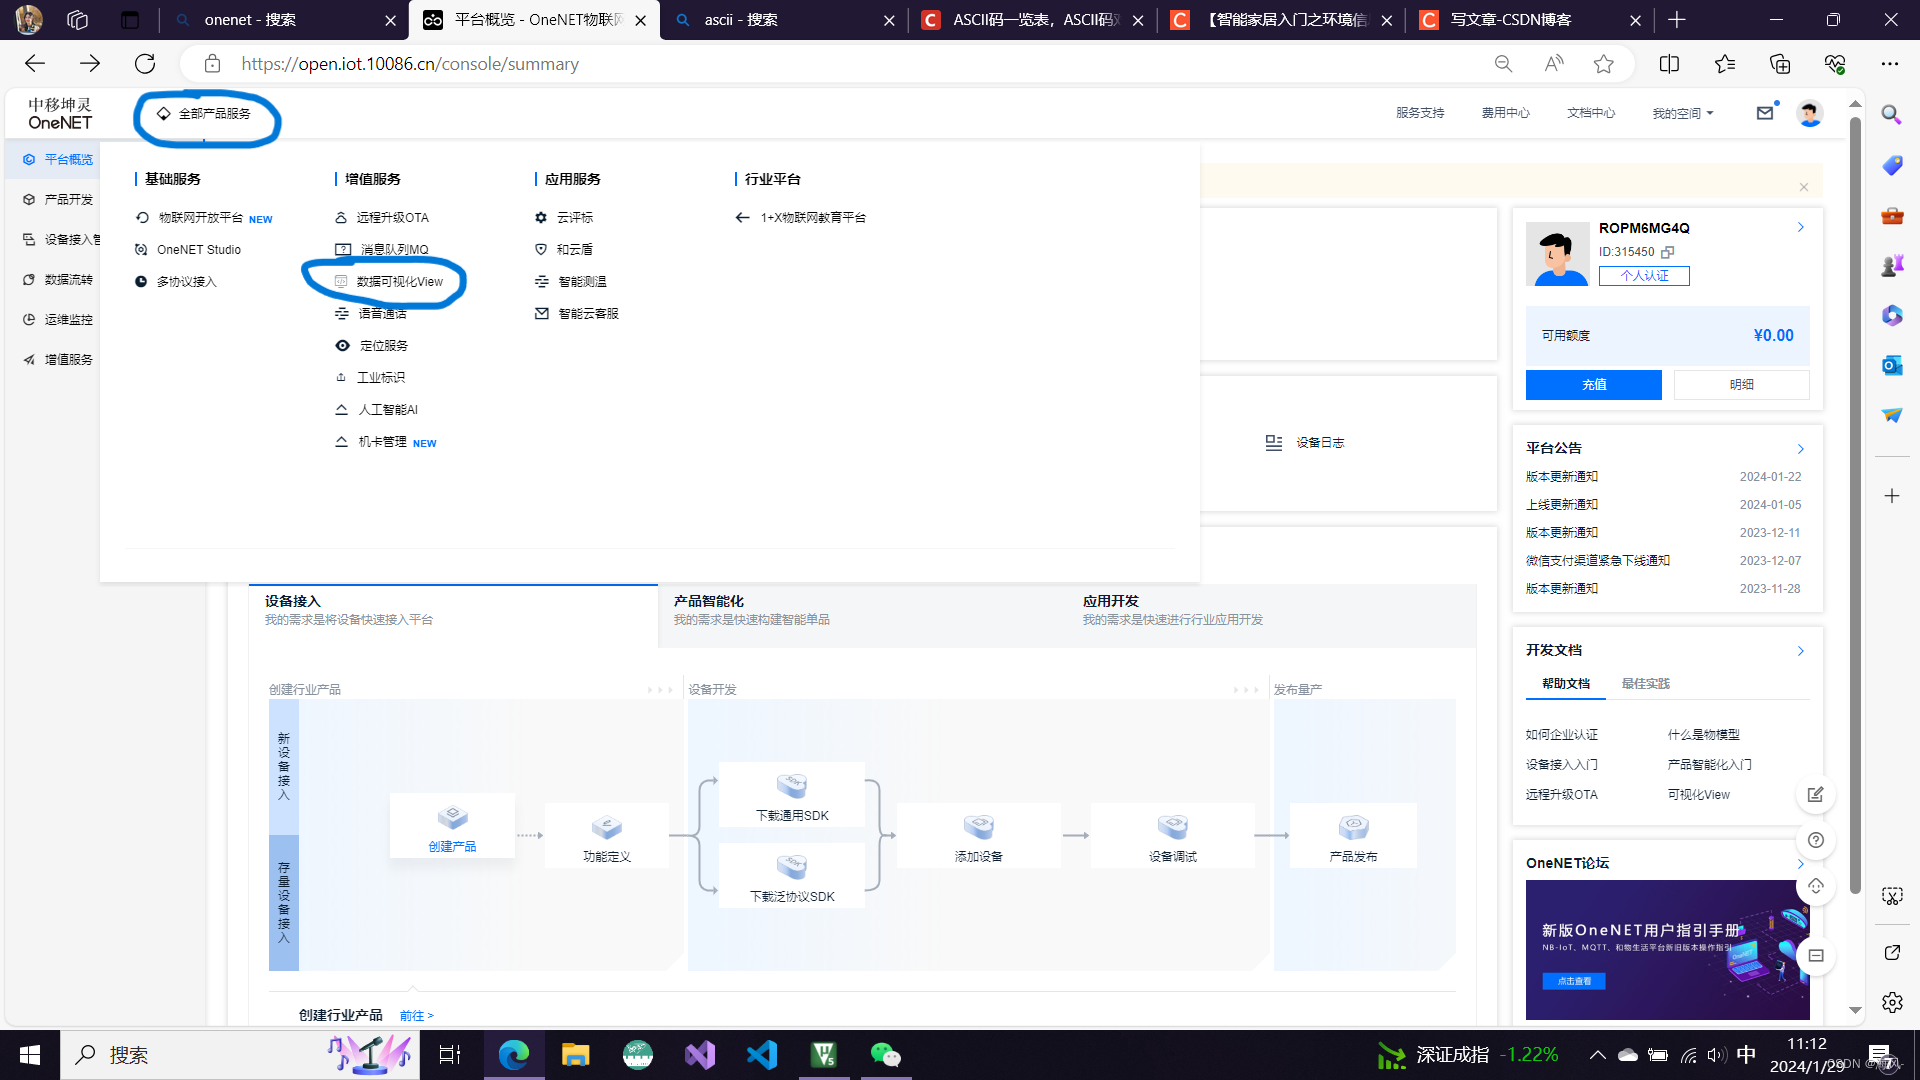This screenshot has width=1920, height=1080.
Task: Add page to favorites star icon
Action: pyautogui.click(x=1604, y=64)
